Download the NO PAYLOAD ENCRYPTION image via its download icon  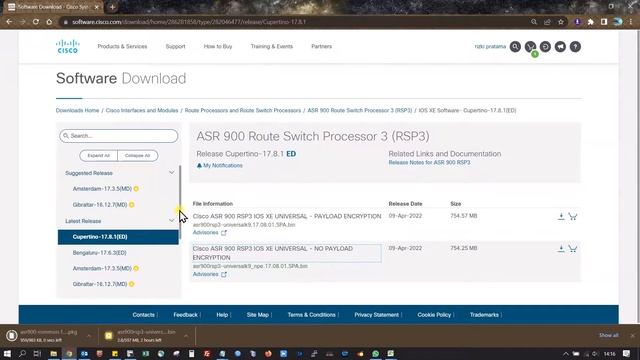[x=561, y=249]
